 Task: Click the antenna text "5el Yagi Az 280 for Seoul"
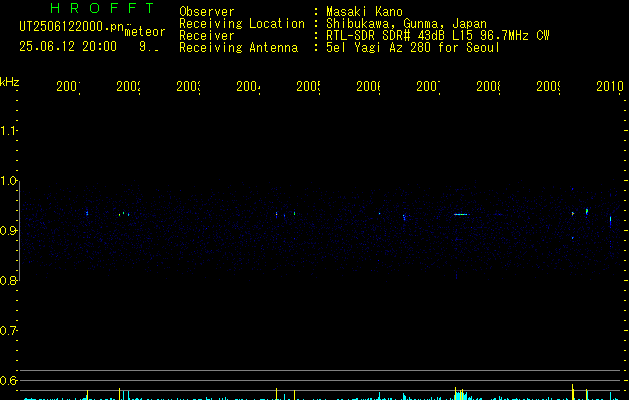click(x=413, y=48)
